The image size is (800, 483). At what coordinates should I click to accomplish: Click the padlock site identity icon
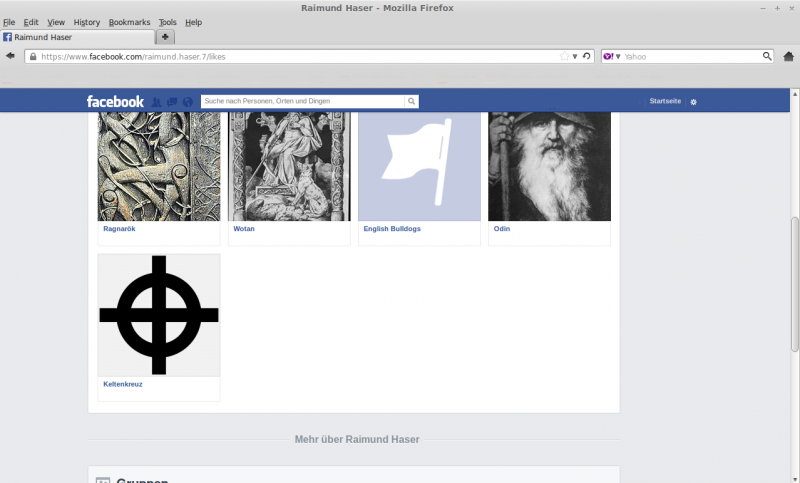[33, 57]
